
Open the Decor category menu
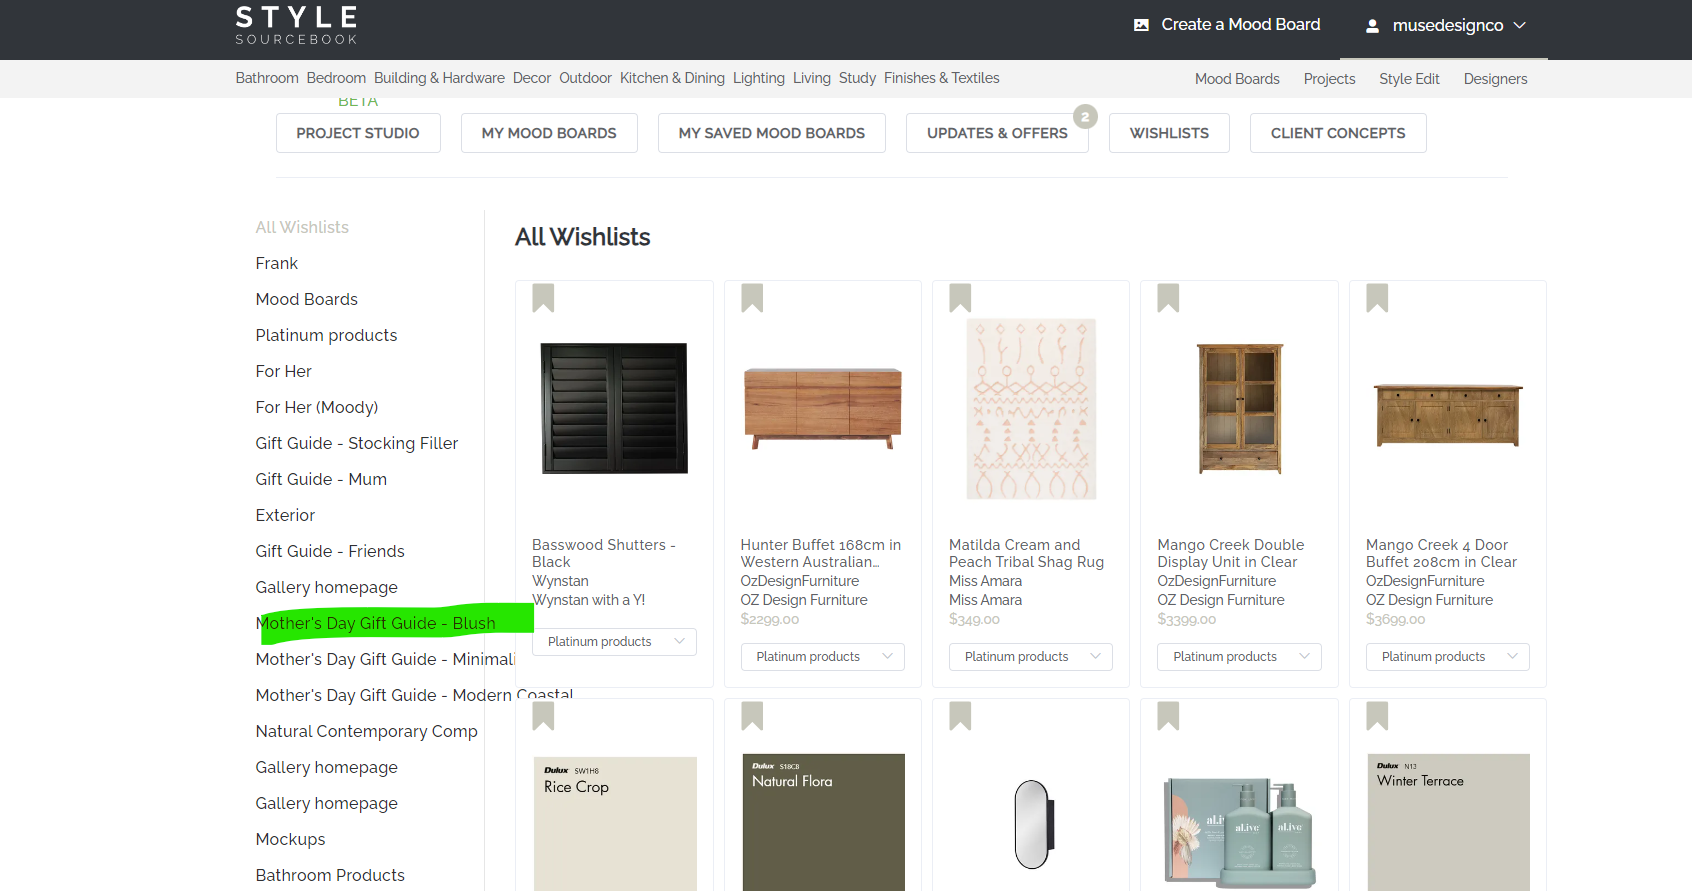532,78
